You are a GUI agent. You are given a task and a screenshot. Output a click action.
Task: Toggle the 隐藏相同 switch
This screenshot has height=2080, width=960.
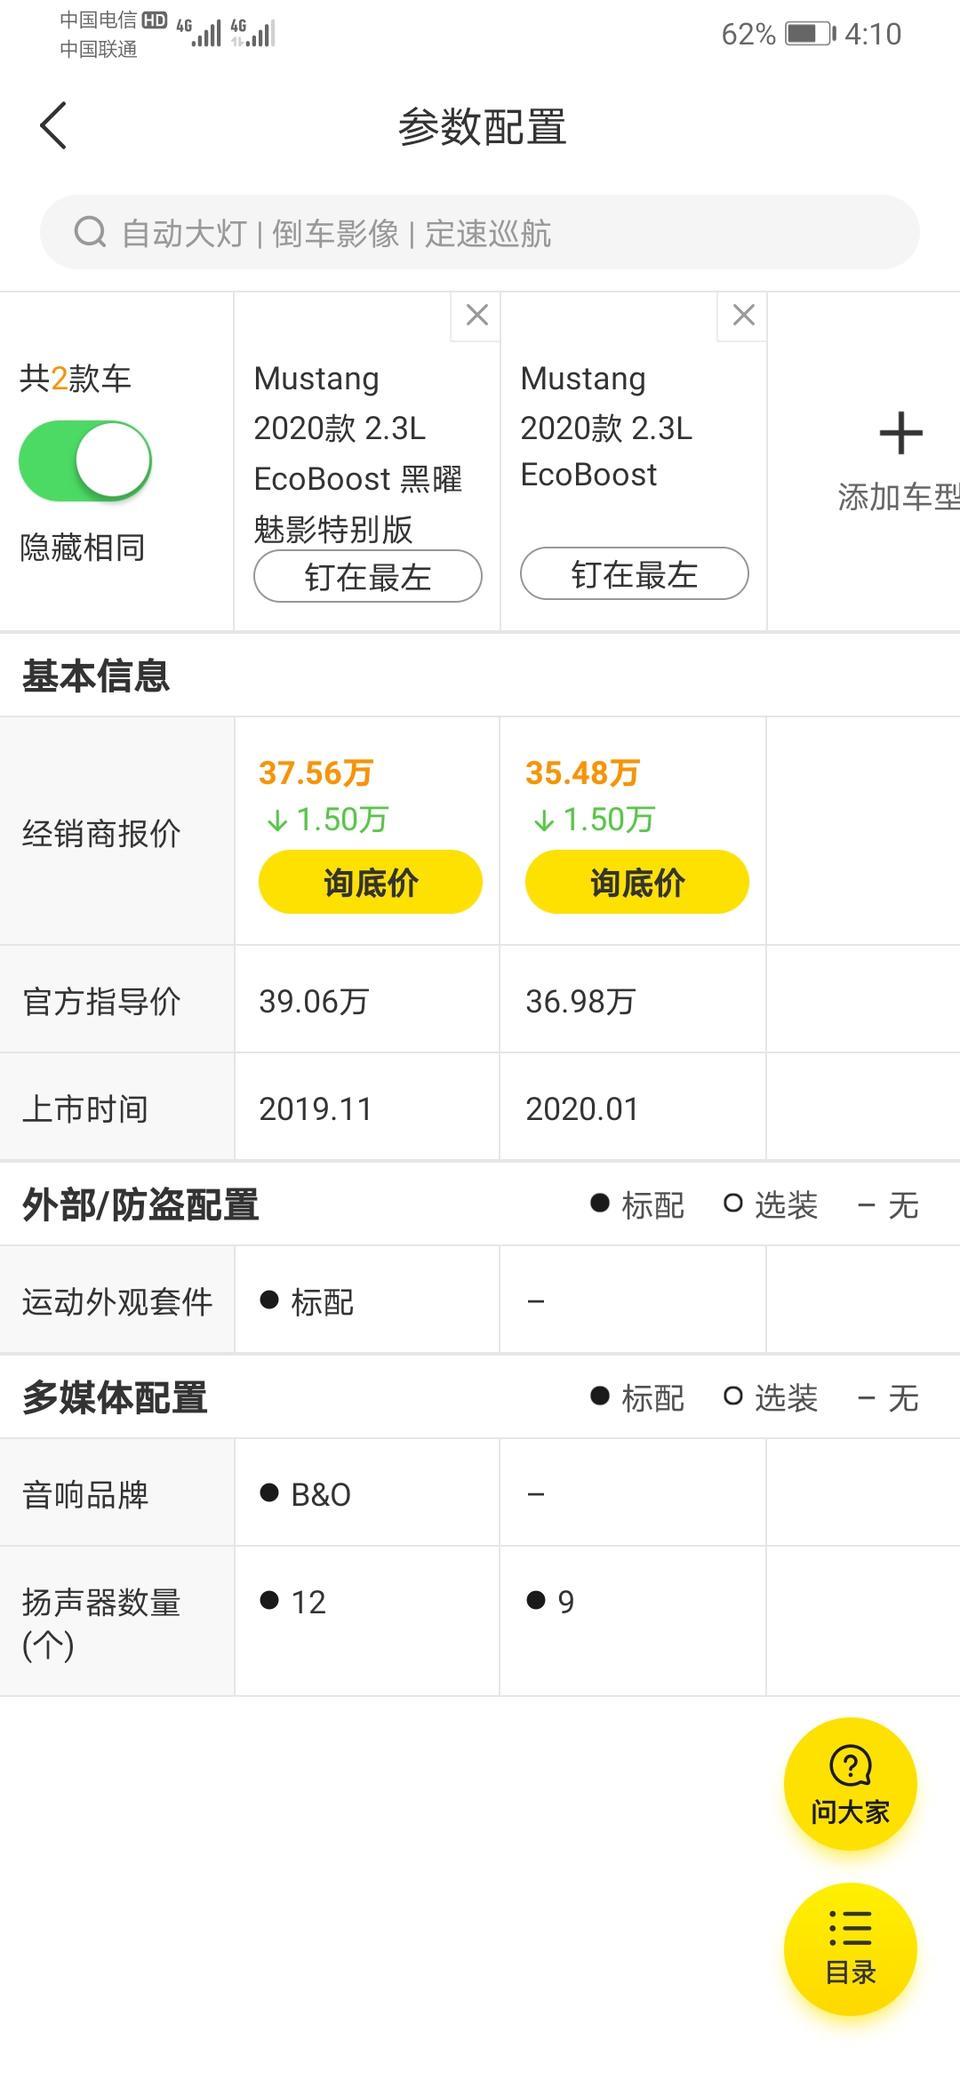85,461
